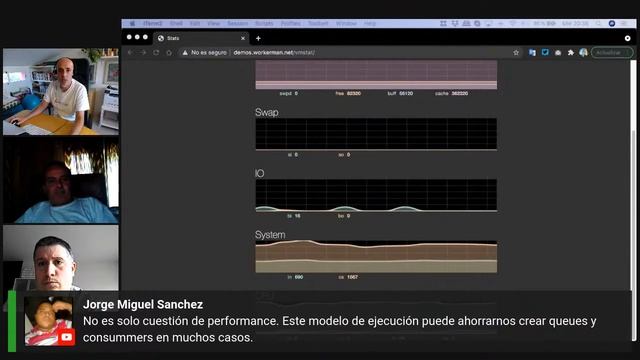This screenshot has height=360, width=640.
Task: Click the 'in' value under System
Action: click(x=295, y=277)
